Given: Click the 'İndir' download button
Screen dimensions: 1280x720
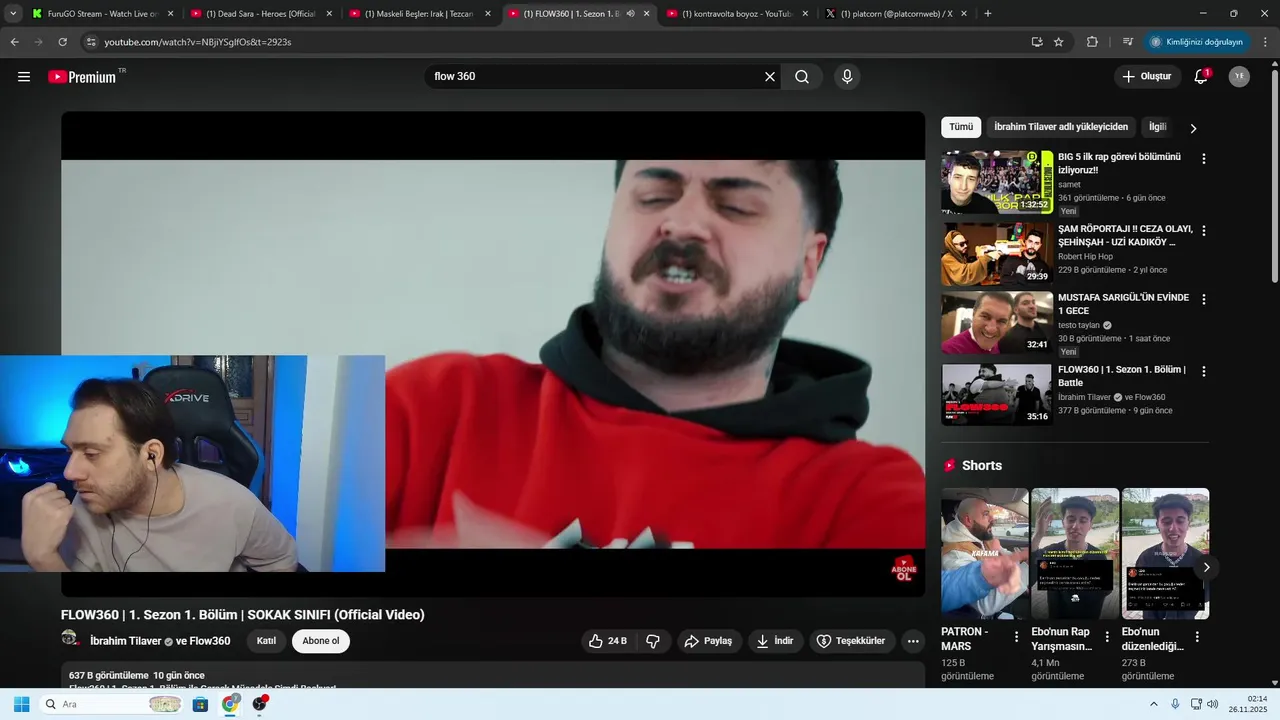Looking at the screenshot, I should (x=775, y=641).
